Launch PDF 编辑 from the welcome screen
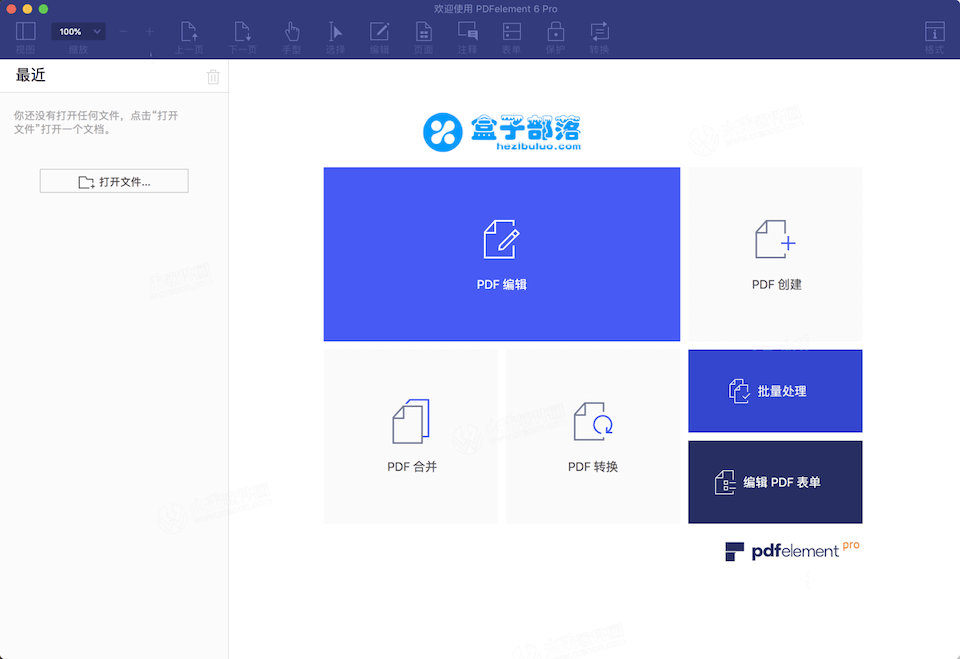 pos(501,254)
